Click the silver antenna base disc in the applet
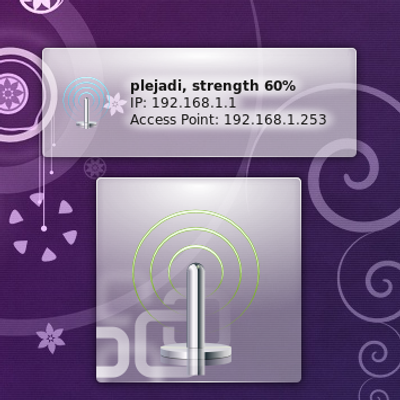Viewport: 400px width, 400px height. click(x=195, y=353)
